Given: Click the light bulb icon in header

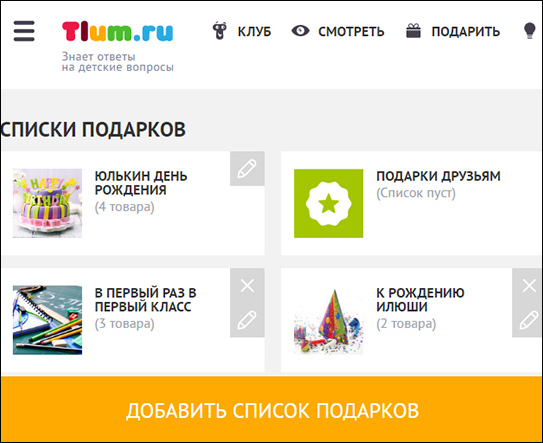Looking at the screenshot, I should pos(529,31).
